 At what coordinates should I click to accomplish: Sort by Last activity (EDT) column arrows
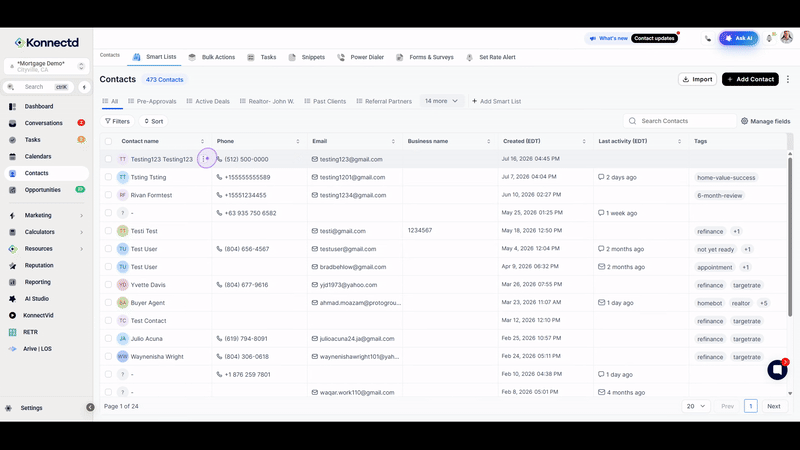pos(679,141)
